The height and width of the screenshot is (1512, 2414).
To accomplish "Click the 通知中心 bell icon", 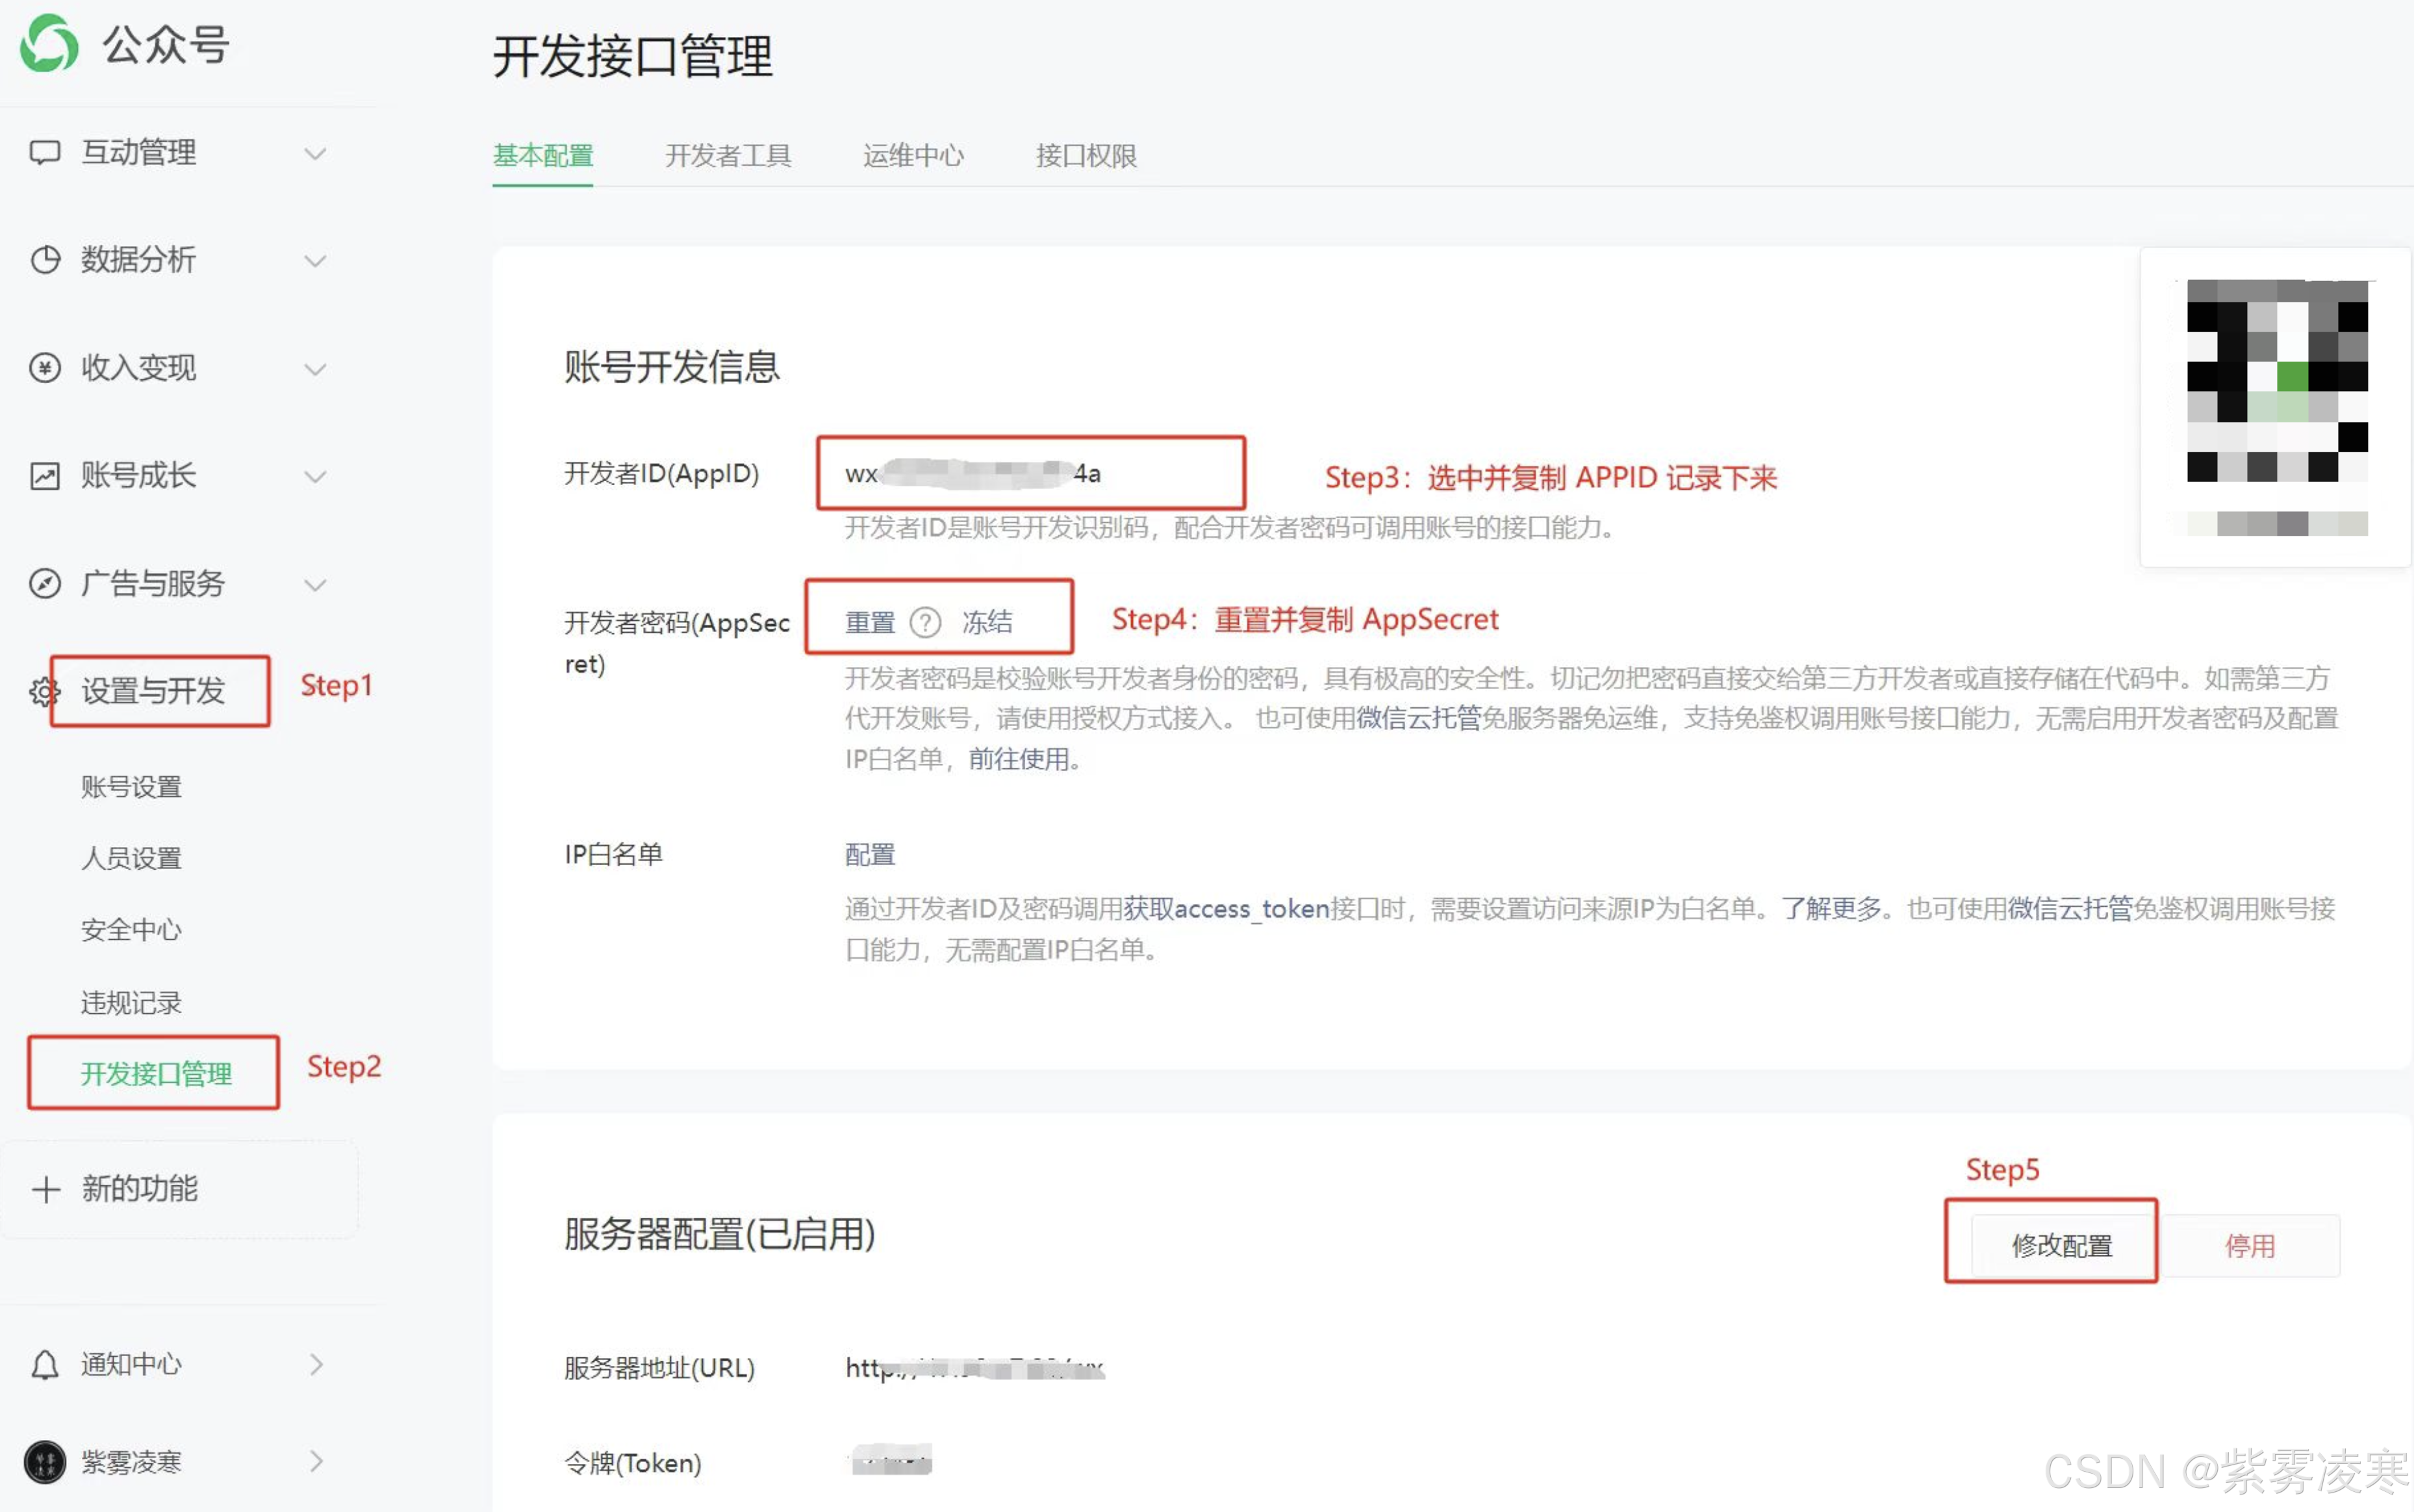I will 45,1365.
